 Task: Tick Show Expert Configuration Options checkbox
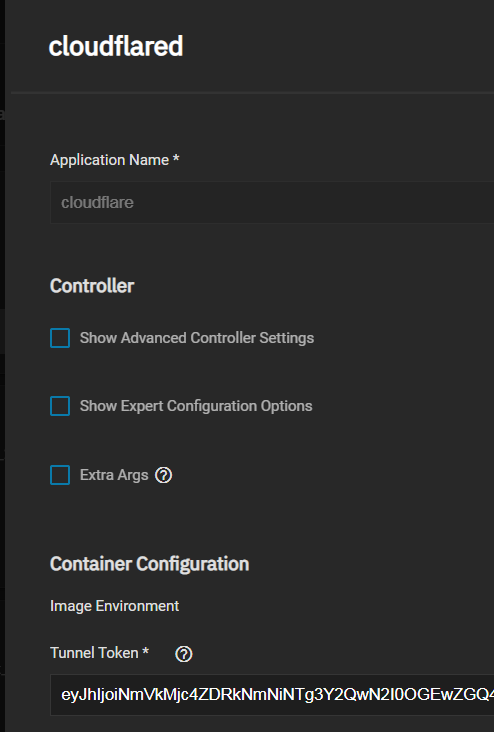coord(60,406)
